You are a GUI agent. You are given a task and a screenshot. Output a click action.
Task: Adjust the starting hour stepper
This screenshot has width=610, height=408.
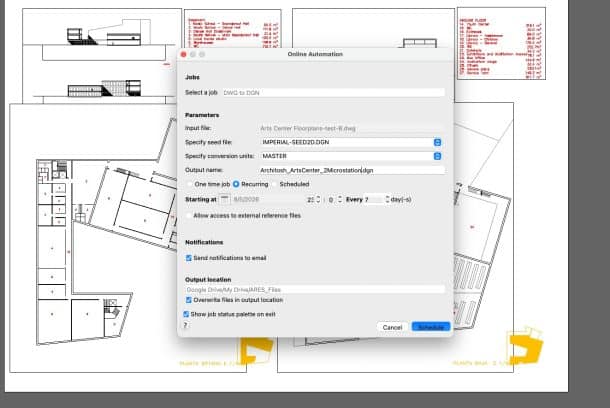pyautogui.click(x=318, y=200)
